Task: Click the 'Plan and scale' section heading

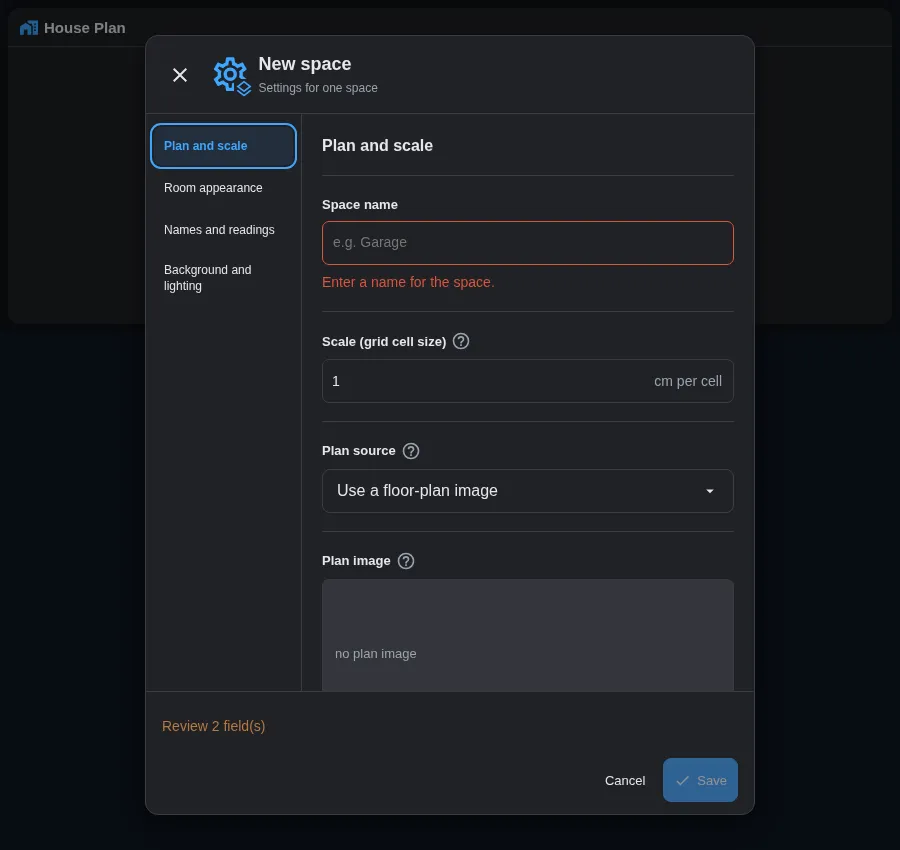Action: pyautogui.click(x=377, y=146)
